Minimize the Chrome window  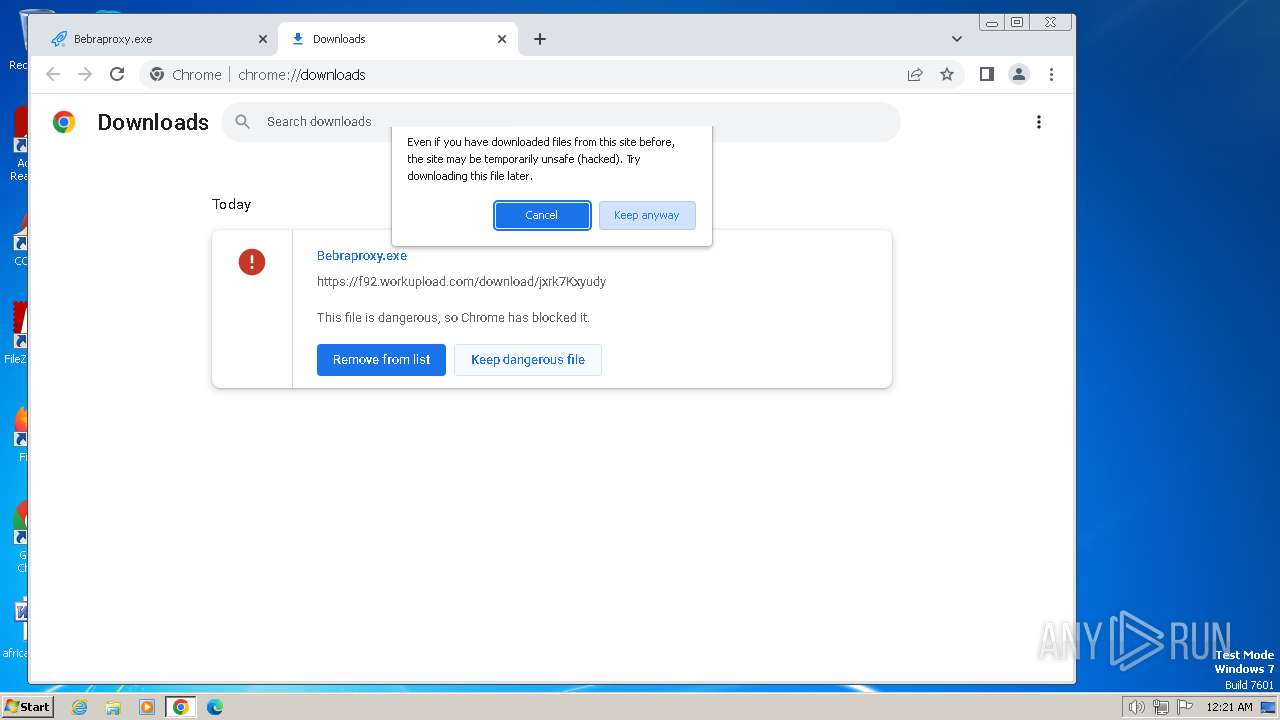click(x=992, y=22)
